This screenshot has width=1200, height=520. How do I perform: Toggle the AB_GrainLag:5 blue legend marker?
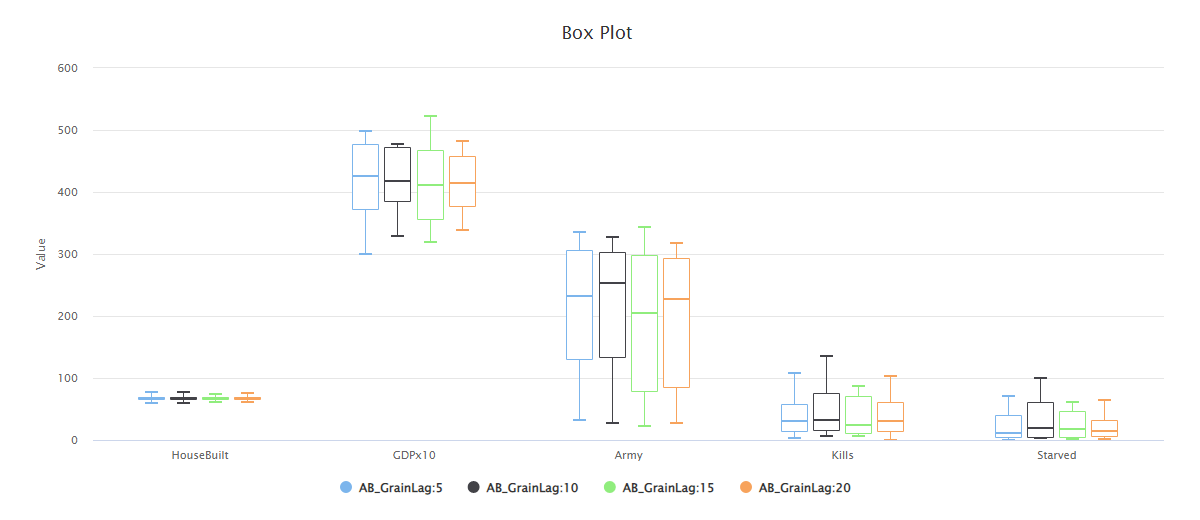click(346, 488)
